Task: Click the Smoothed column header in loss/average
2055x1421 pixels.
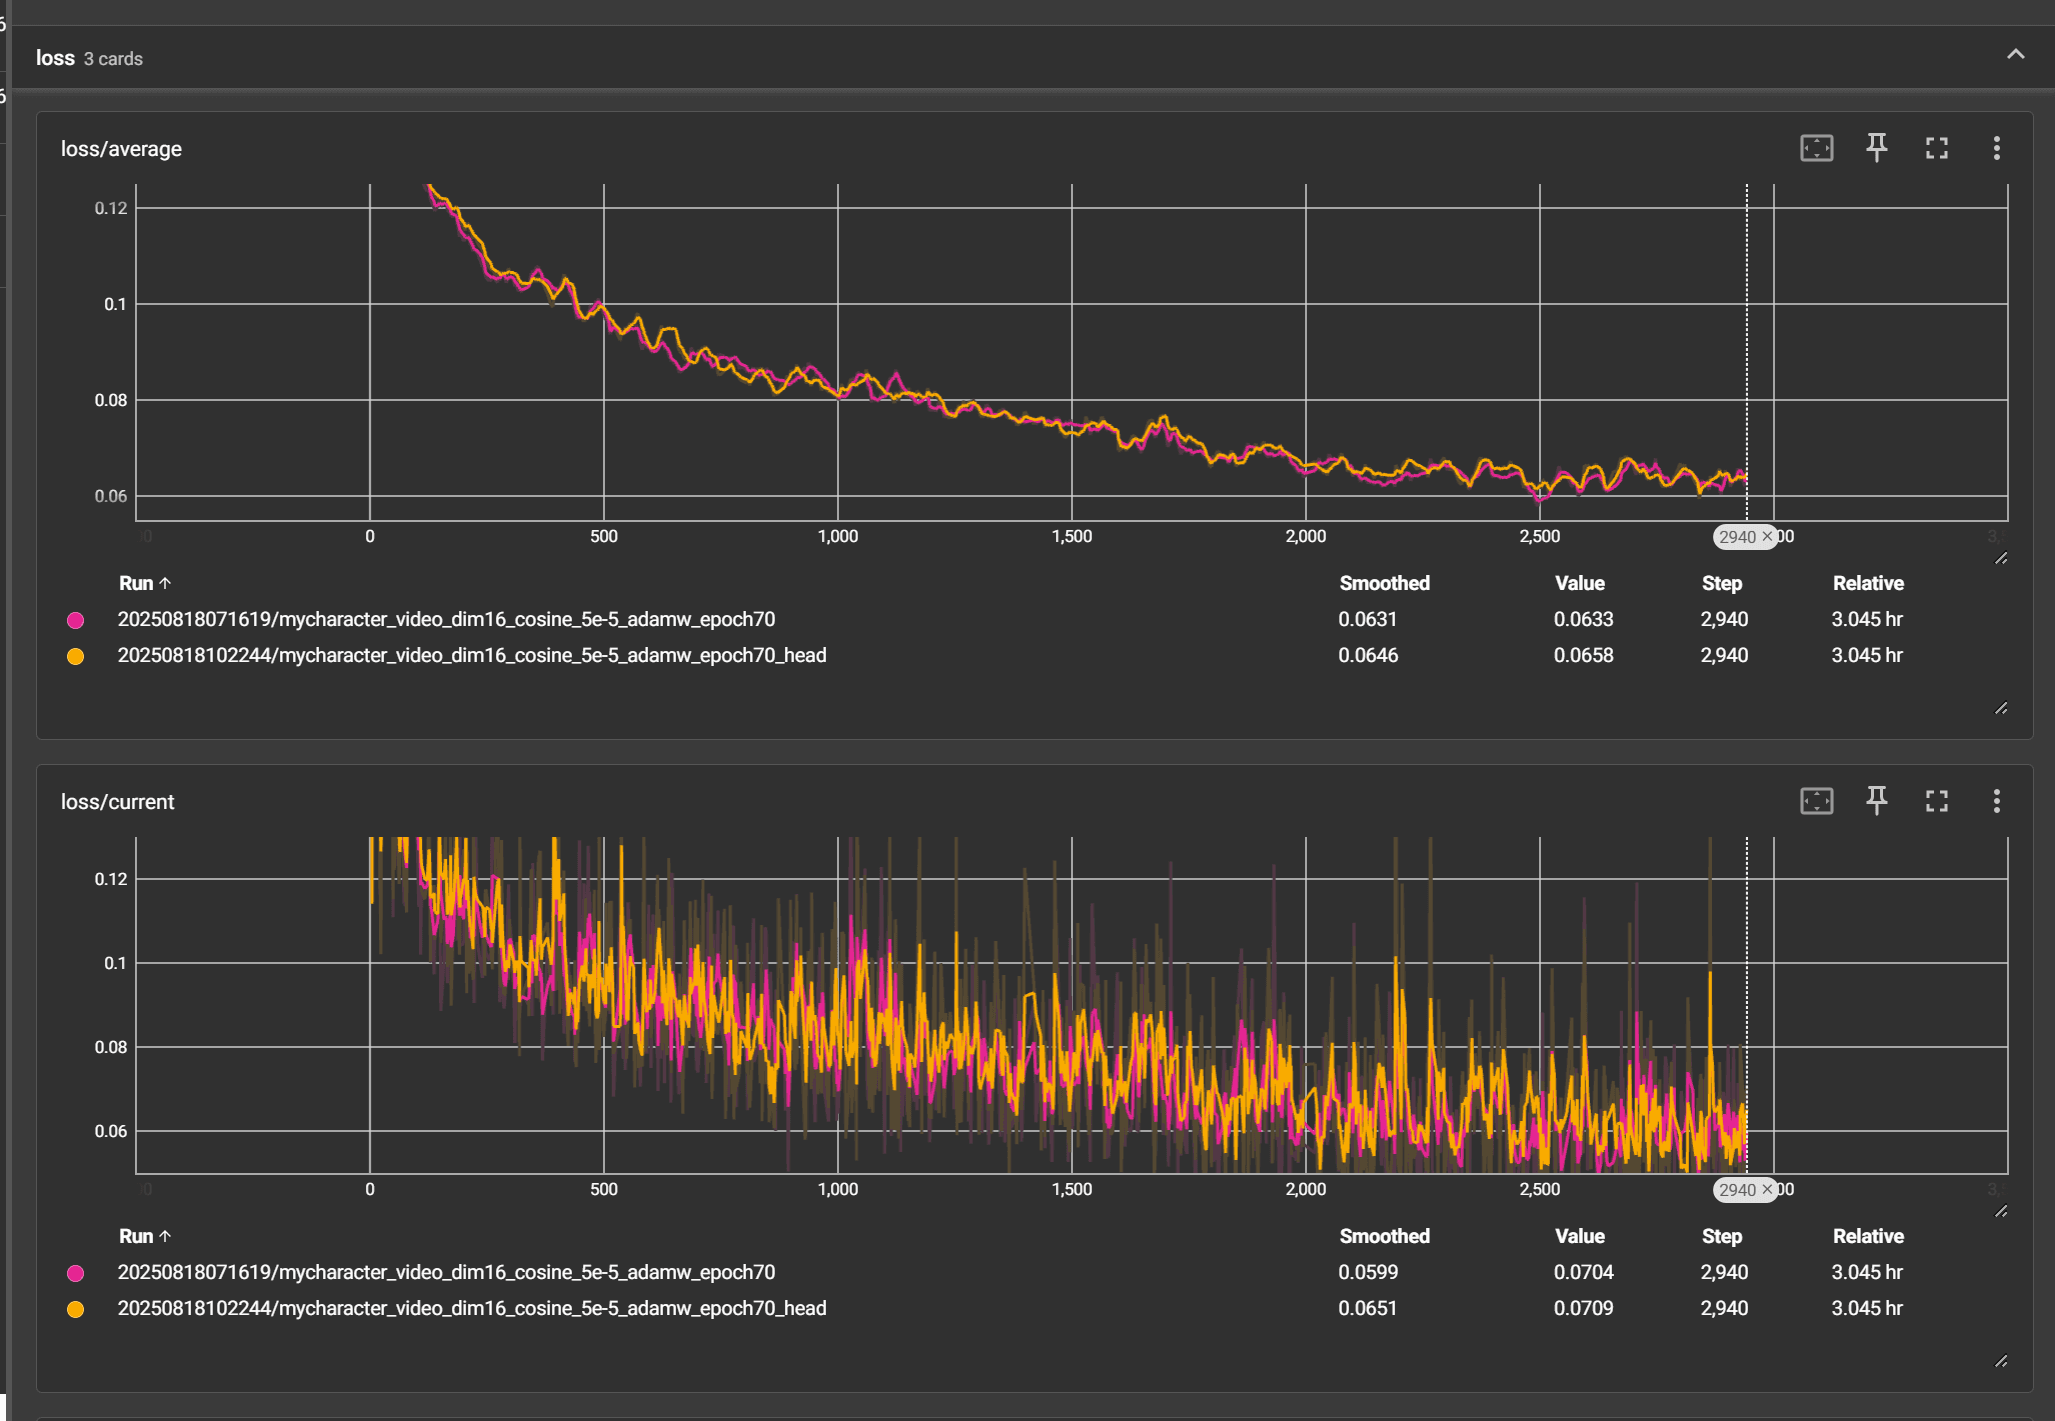Action: click(1384, 583)
